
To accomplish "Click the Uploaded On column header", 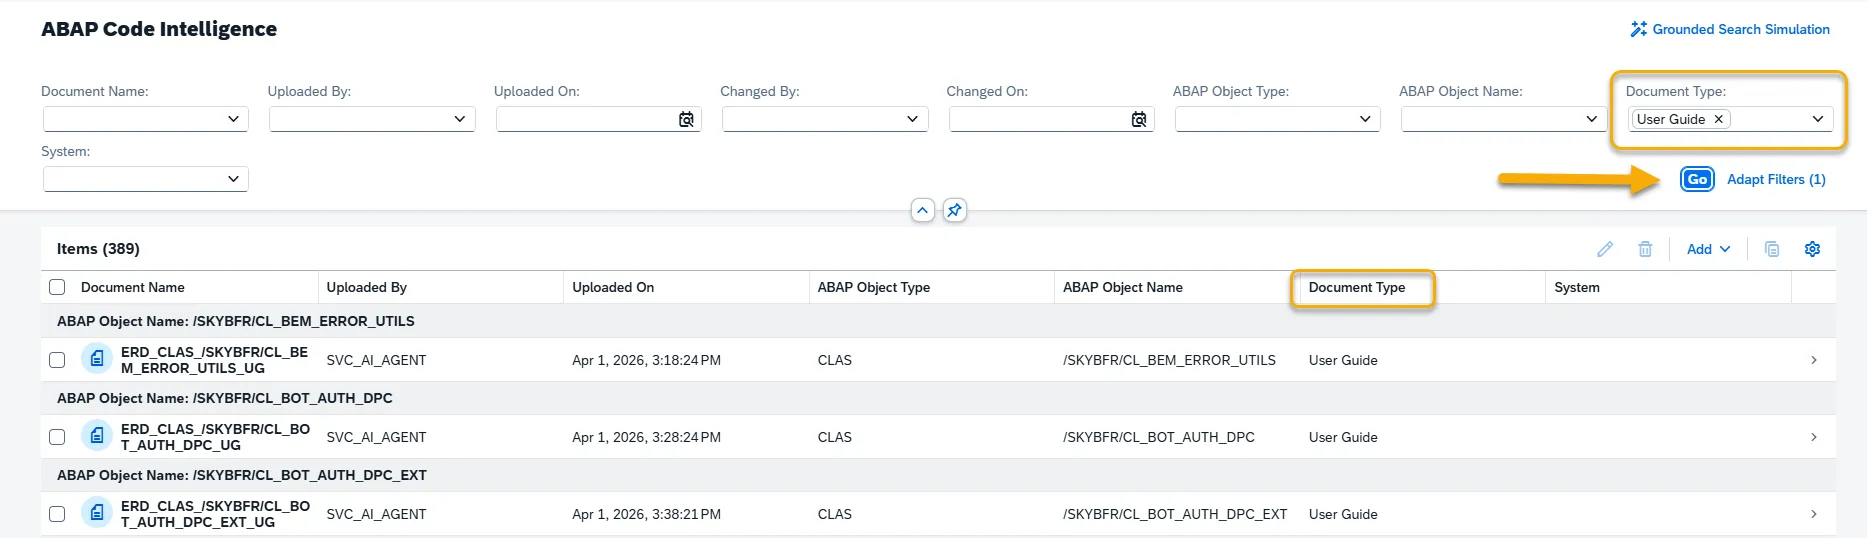I will coord(613,287).
